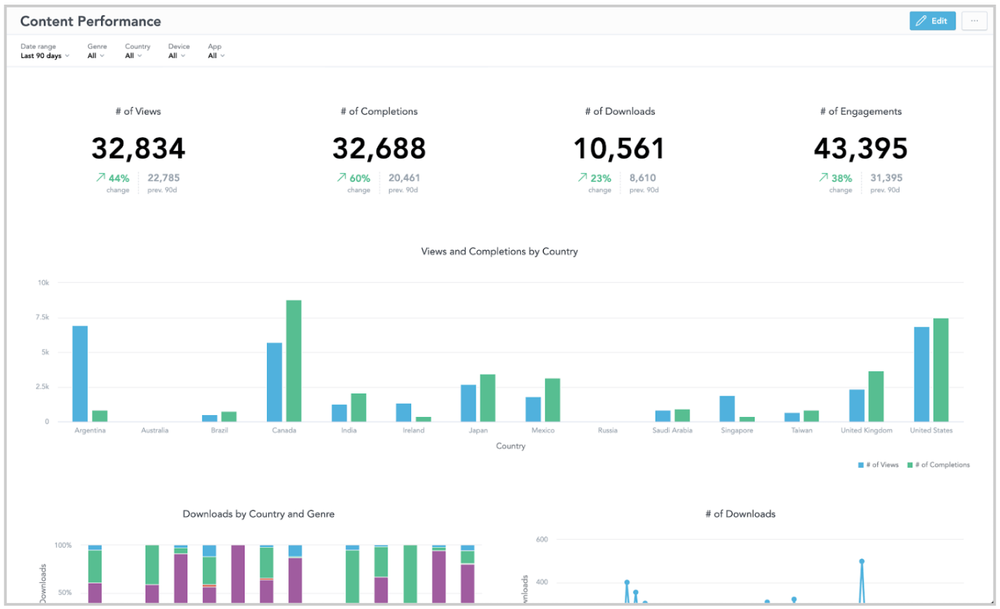Open the Date range Last 90 days dropdown
Viewport: 1000px width, 609px height.
point(45,51)
